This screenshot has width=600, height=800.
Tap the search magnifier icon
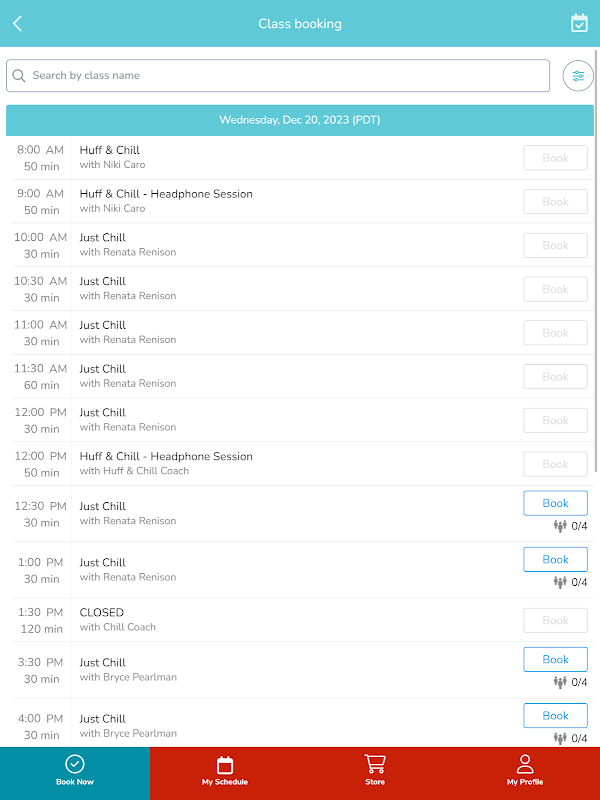19,76
